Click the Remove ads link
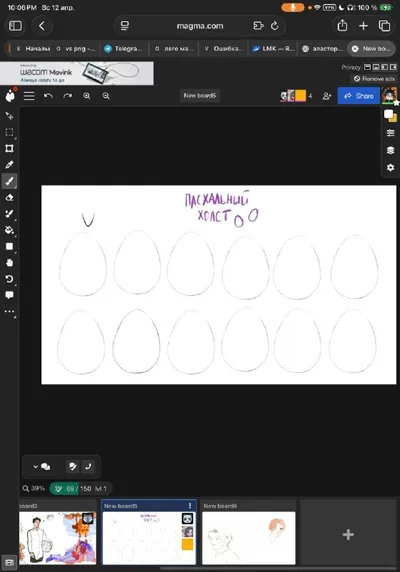The width and height of the screenshot is (400, 572). 374,78
